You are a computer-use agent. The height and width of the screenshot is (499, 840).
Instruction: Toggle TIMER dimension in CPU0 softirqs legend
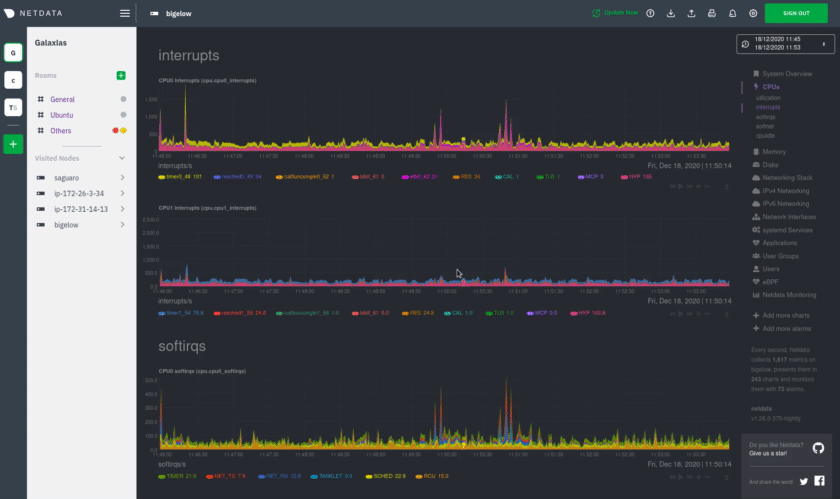(177, 476)
